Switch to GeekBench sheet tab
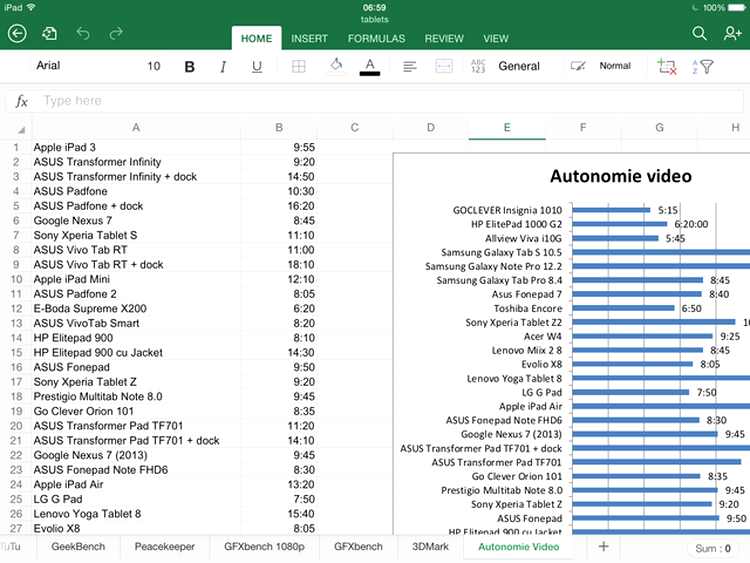The image size is (750, 563). (x=78, y=547)
